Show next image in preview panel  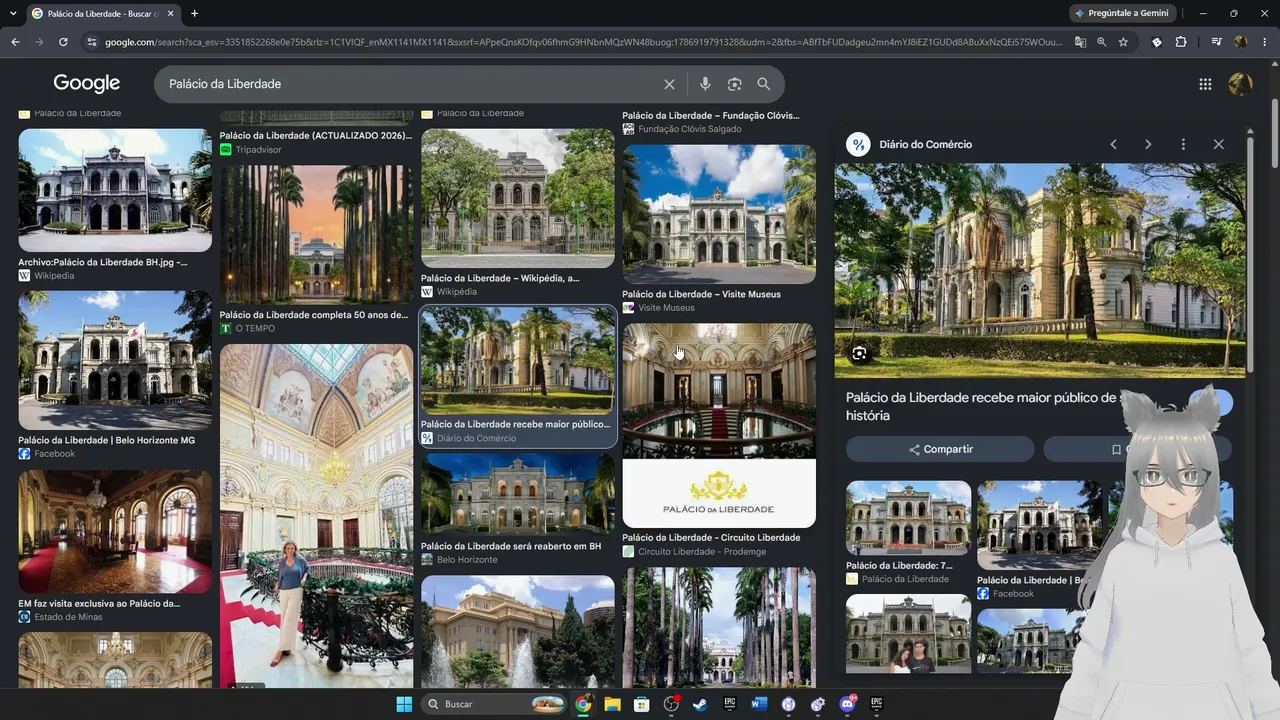pos(1148,144)
